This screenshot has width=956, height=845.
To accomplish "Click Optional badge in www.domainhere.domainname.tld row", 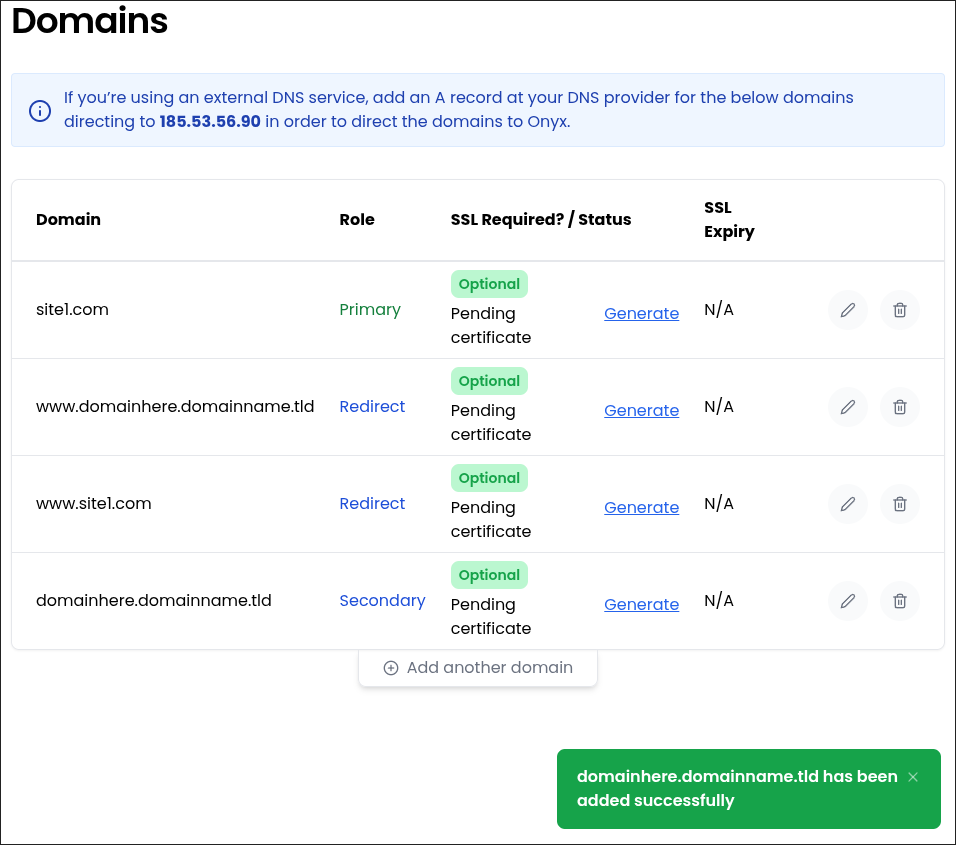I will pyautogui.click(x=489, y=381).
